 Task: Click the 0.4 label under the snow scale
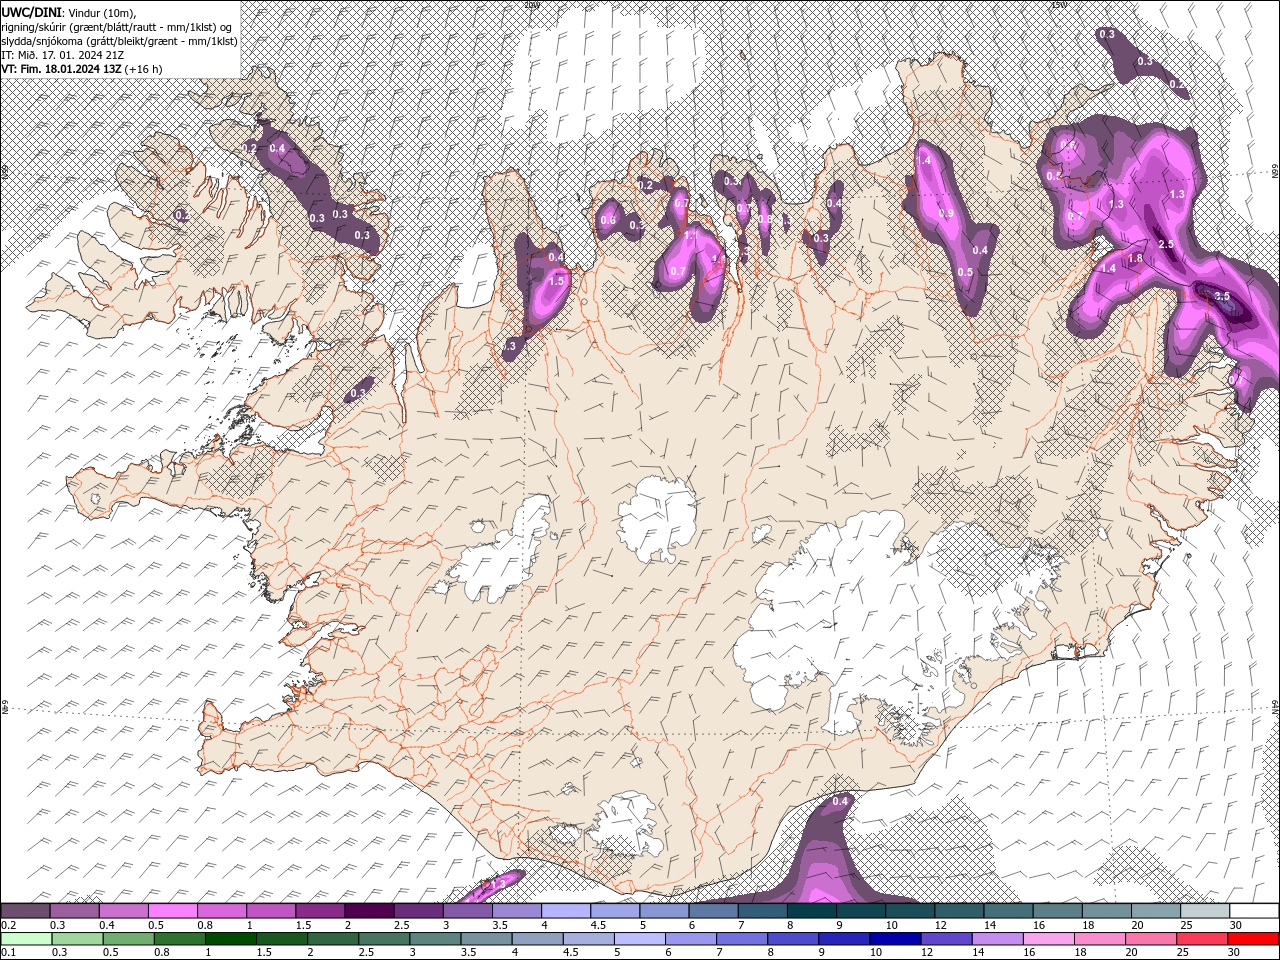tap(106, 925)
